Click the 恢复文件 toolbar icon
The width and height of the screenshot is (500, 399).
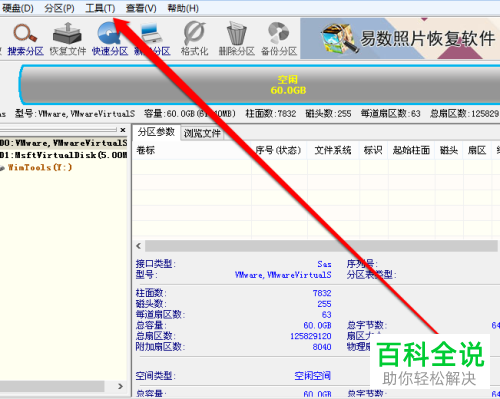(x=67, y=33)
